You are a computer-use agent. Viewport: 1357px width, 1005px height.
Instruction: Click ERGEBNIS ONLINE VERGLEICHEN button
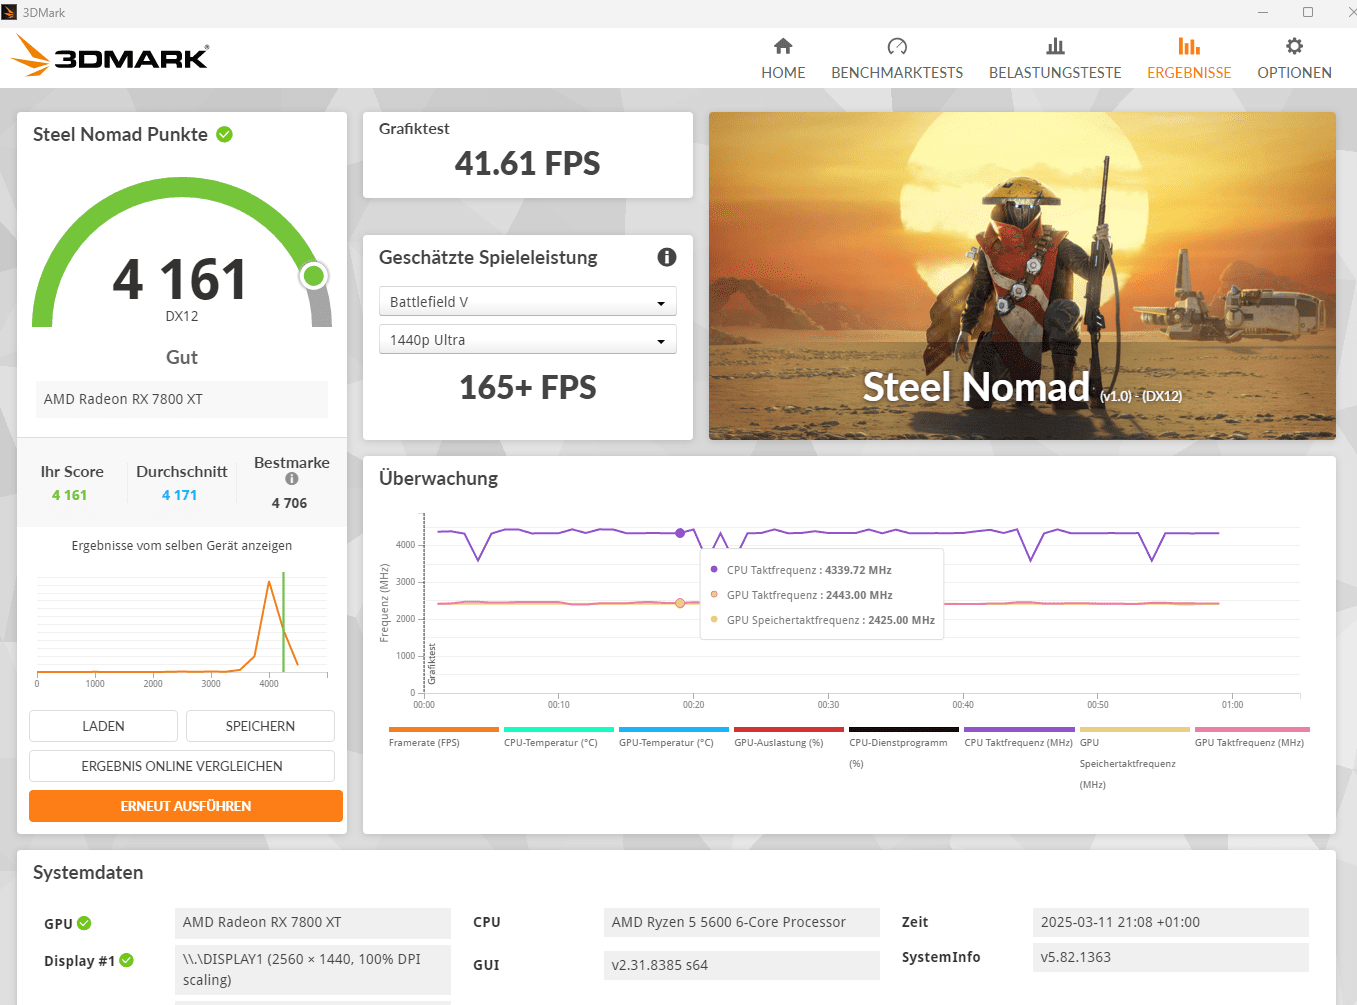pos(182,766)
